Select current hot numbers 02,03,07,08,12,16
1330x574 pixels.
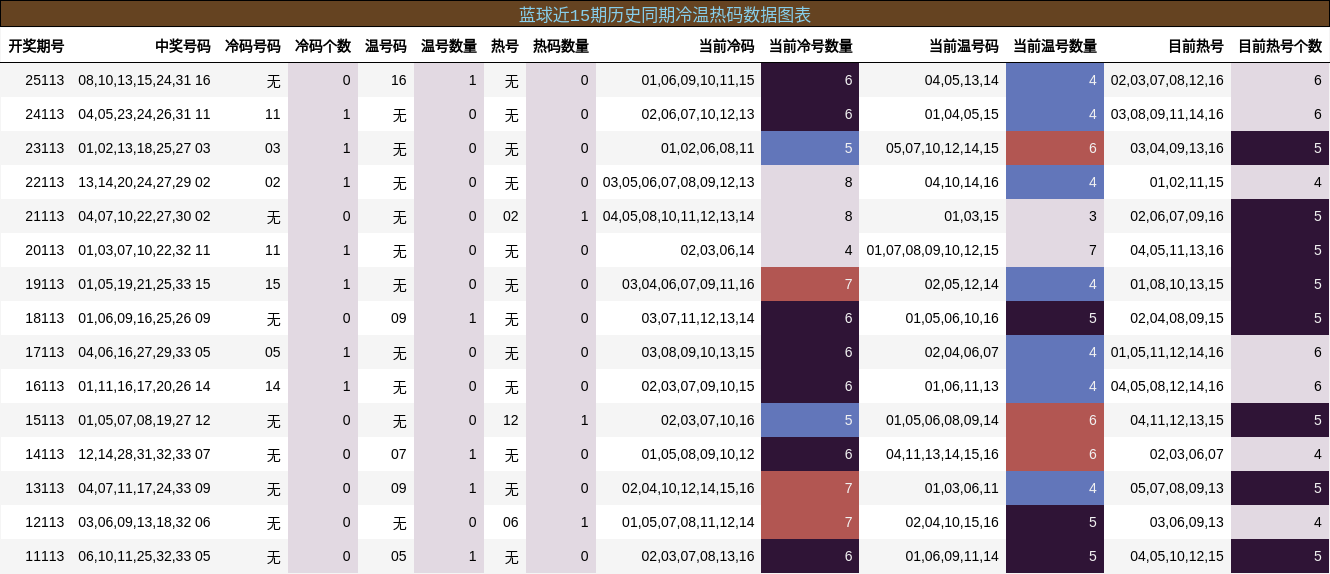tap(1167, 80)
